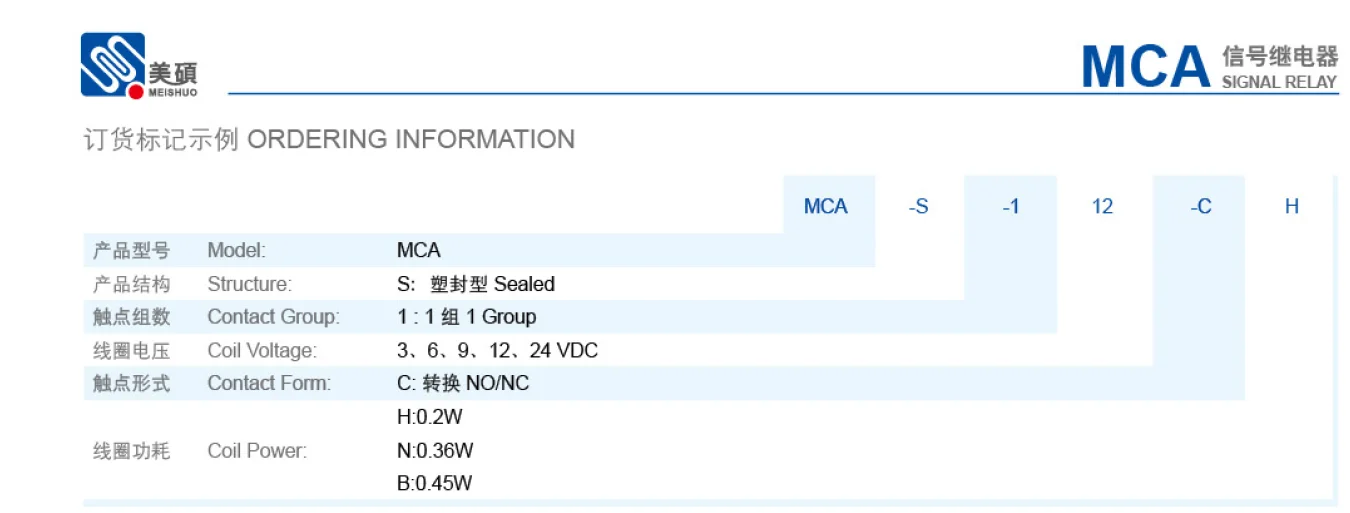The width and height of the screenshot is (1350, 513).
Task: Click the 12 voltage code cell
Action: tap(1102, 207)
